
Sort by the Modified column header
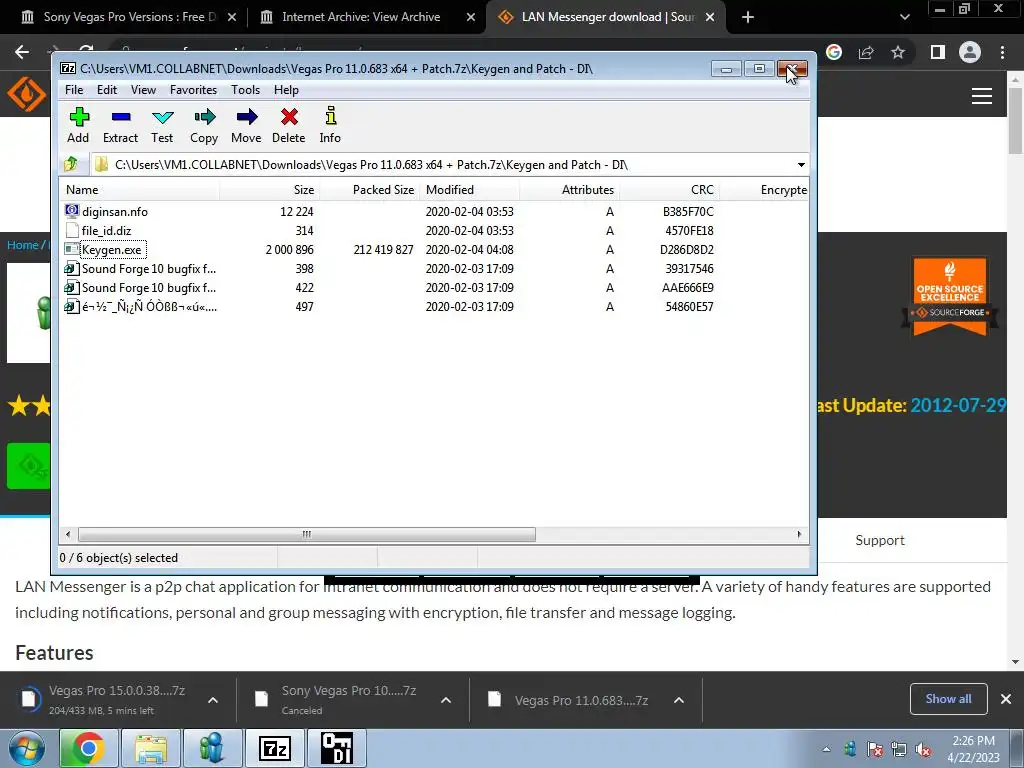(470, 190)
